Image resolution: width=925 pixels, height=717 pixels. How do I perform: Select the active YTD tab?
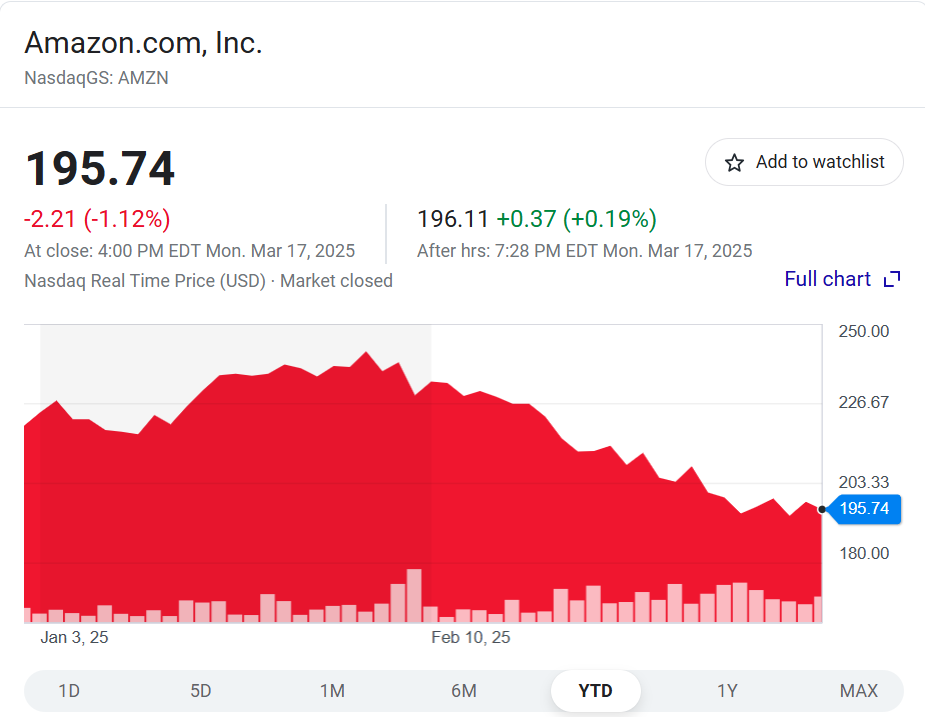click(x=595, y=691)
